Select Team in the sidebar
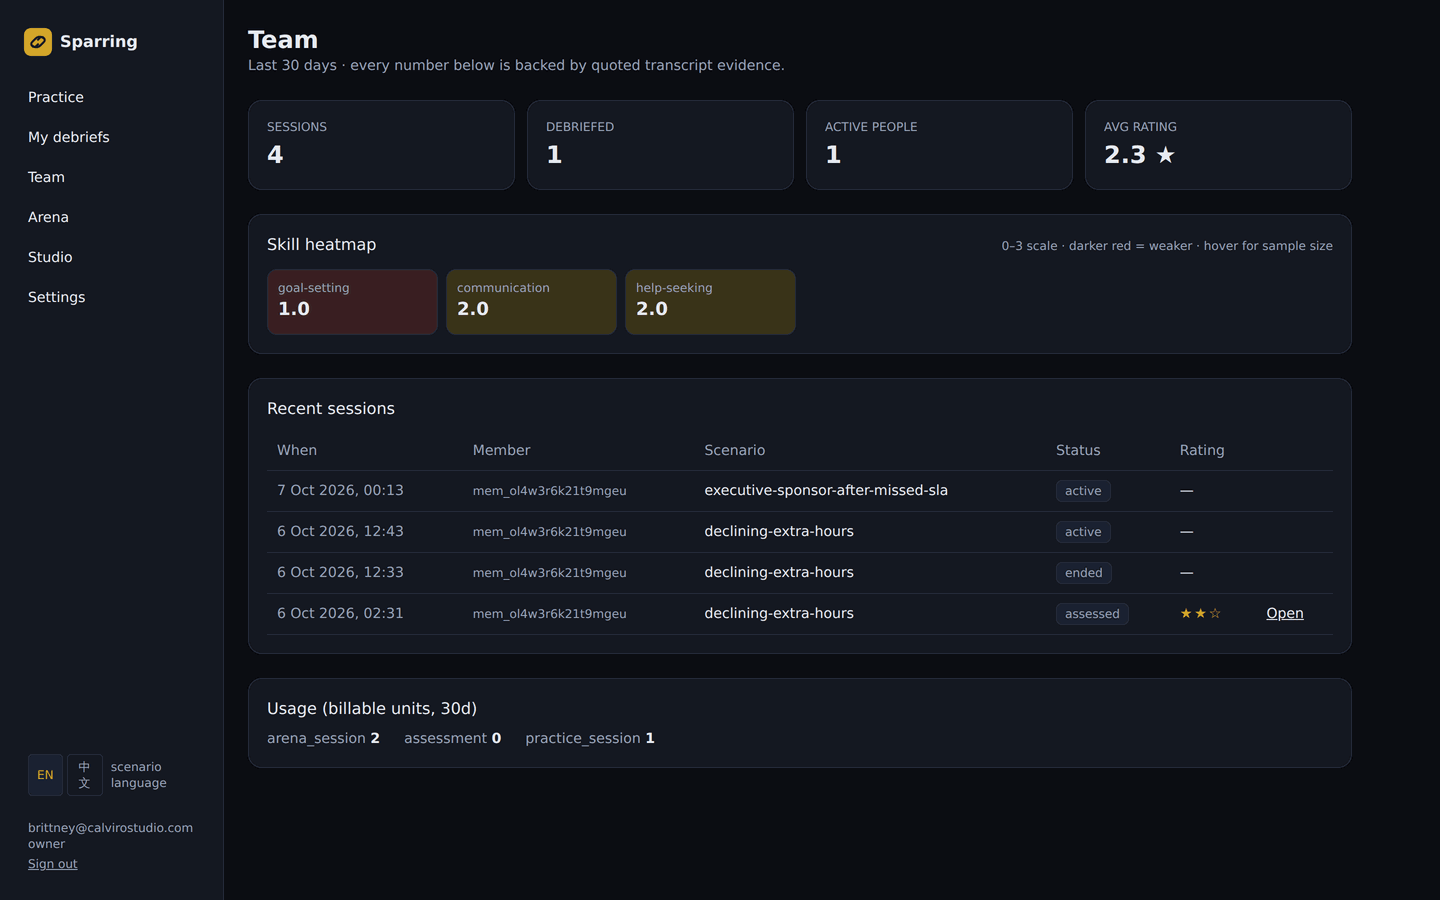 [x=46, y=177]
